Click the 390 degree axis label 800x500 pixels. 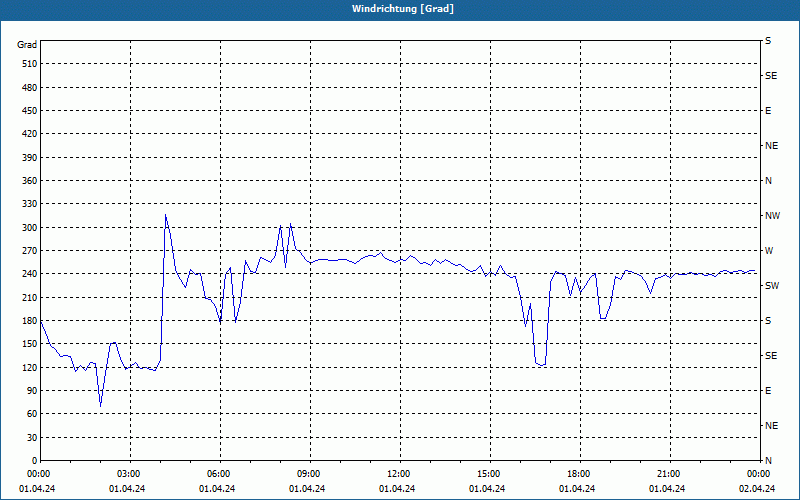point(30,157)
